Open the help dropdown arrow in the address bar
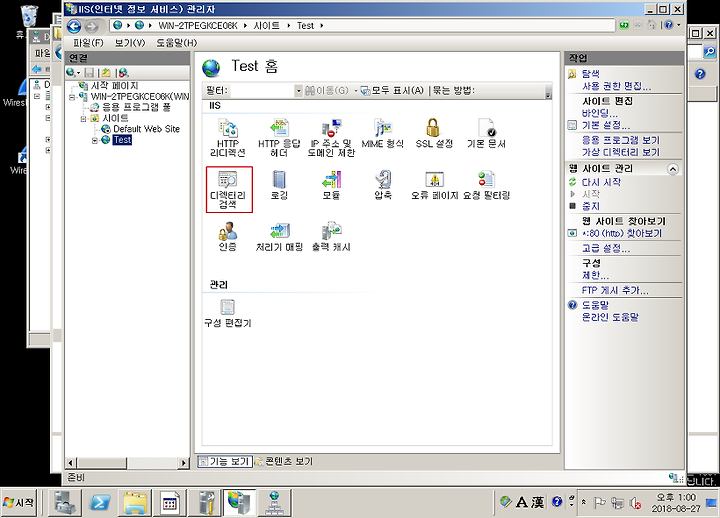This screenshot has width=720, height=518. (x=679, y=25)
